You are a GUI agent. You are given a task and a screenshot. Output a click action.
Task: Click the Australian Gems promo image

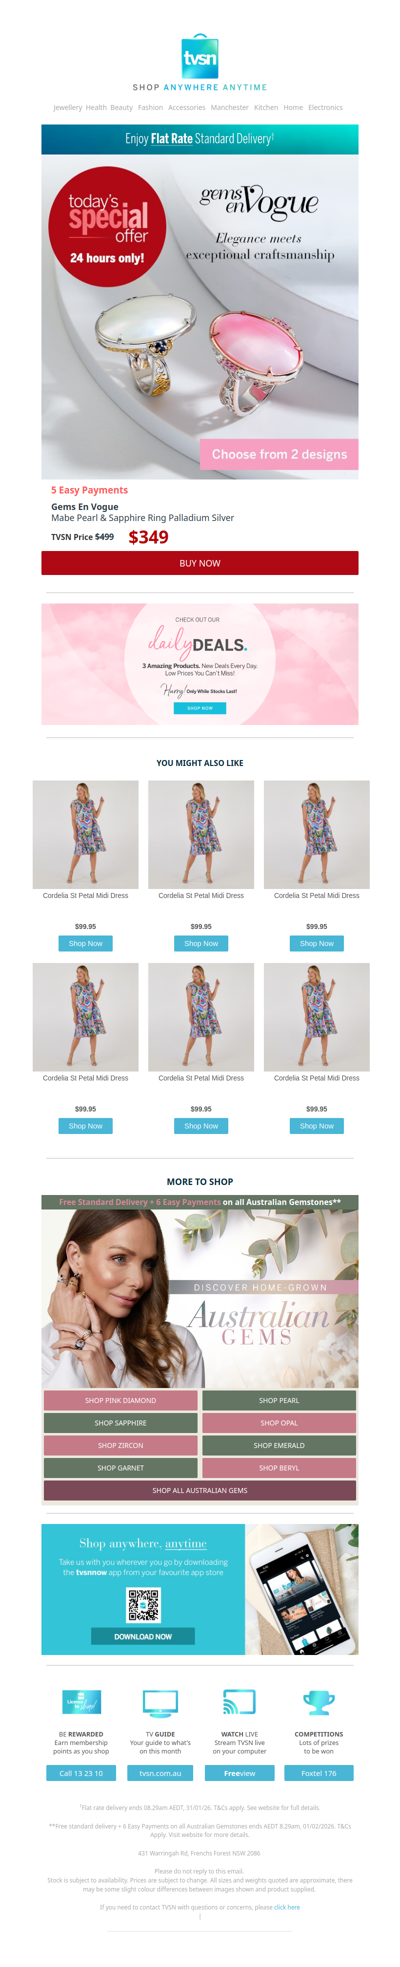click(x=200, y=1298)
